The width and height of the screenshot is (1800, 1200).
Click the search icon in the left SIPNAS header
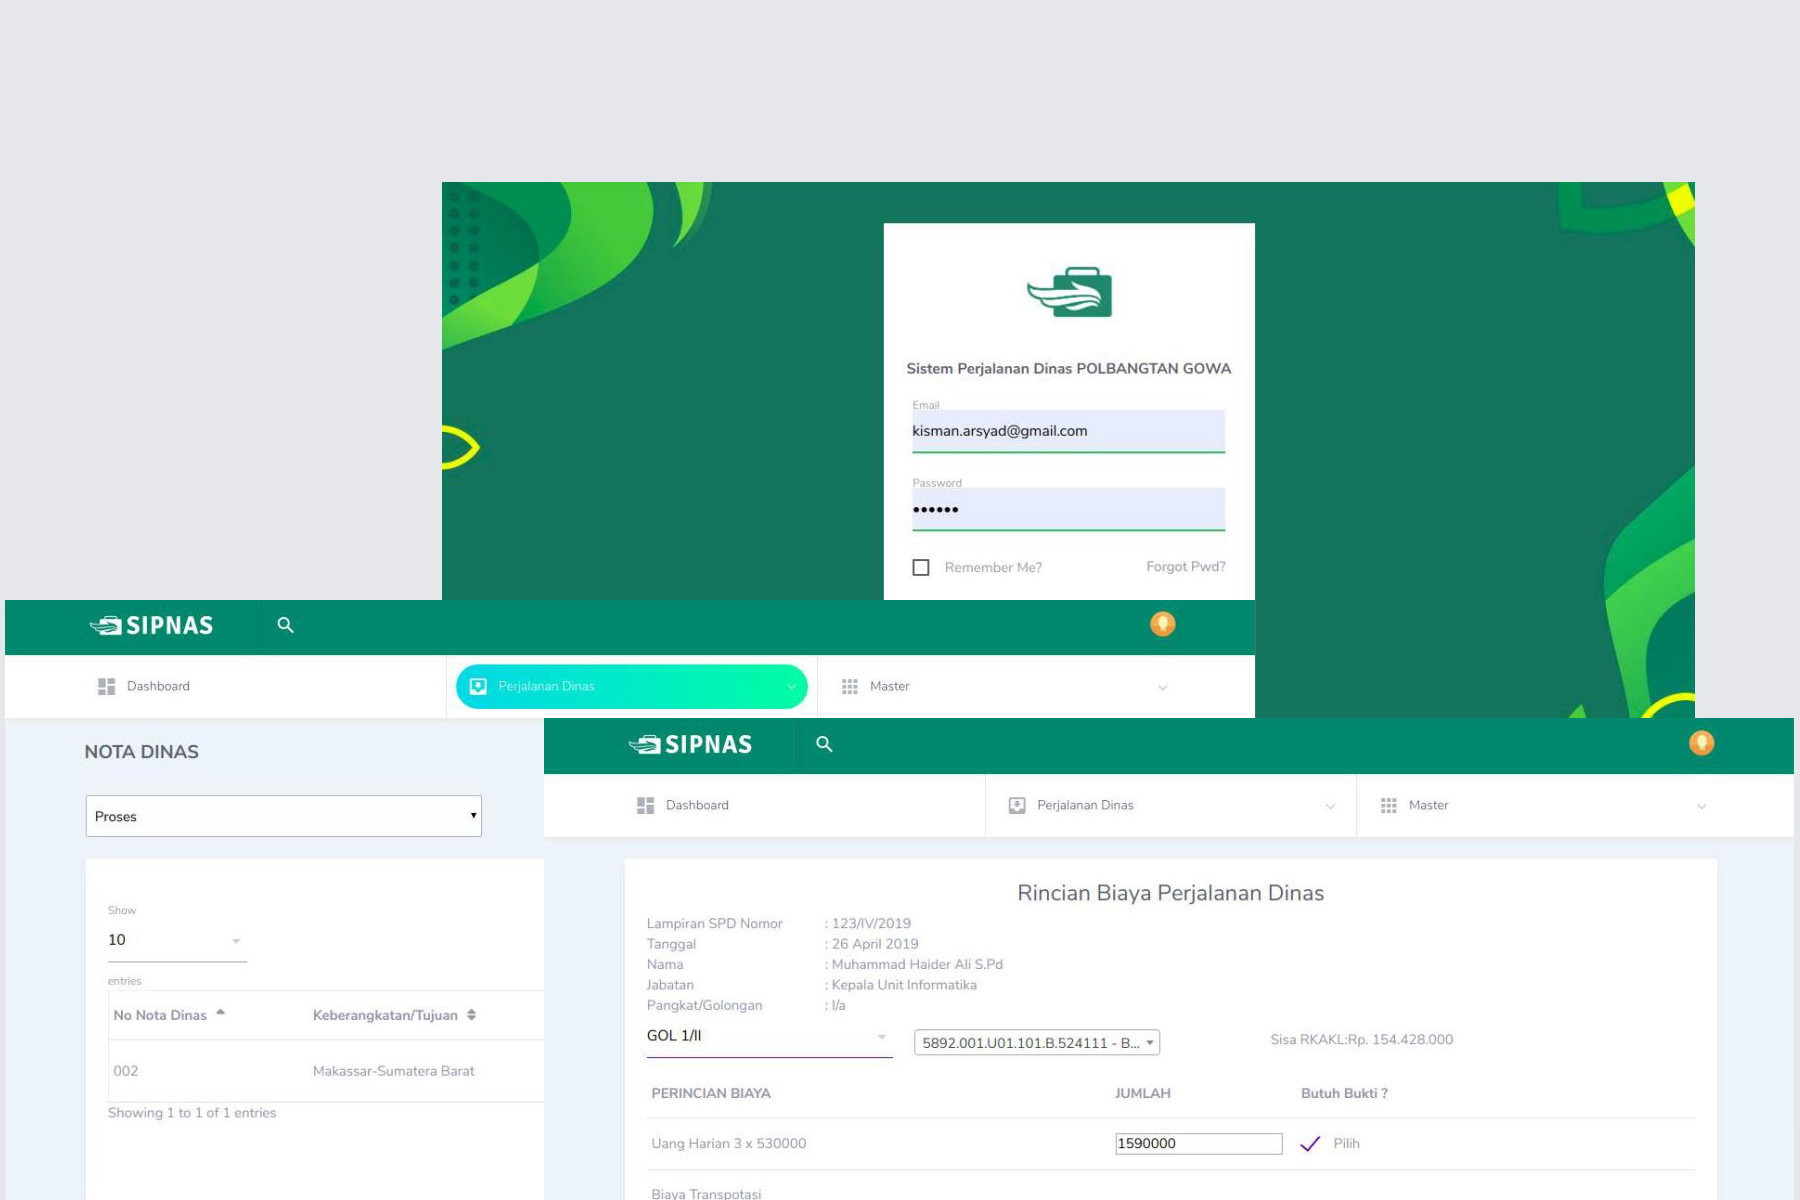click(x=285, y=625)
